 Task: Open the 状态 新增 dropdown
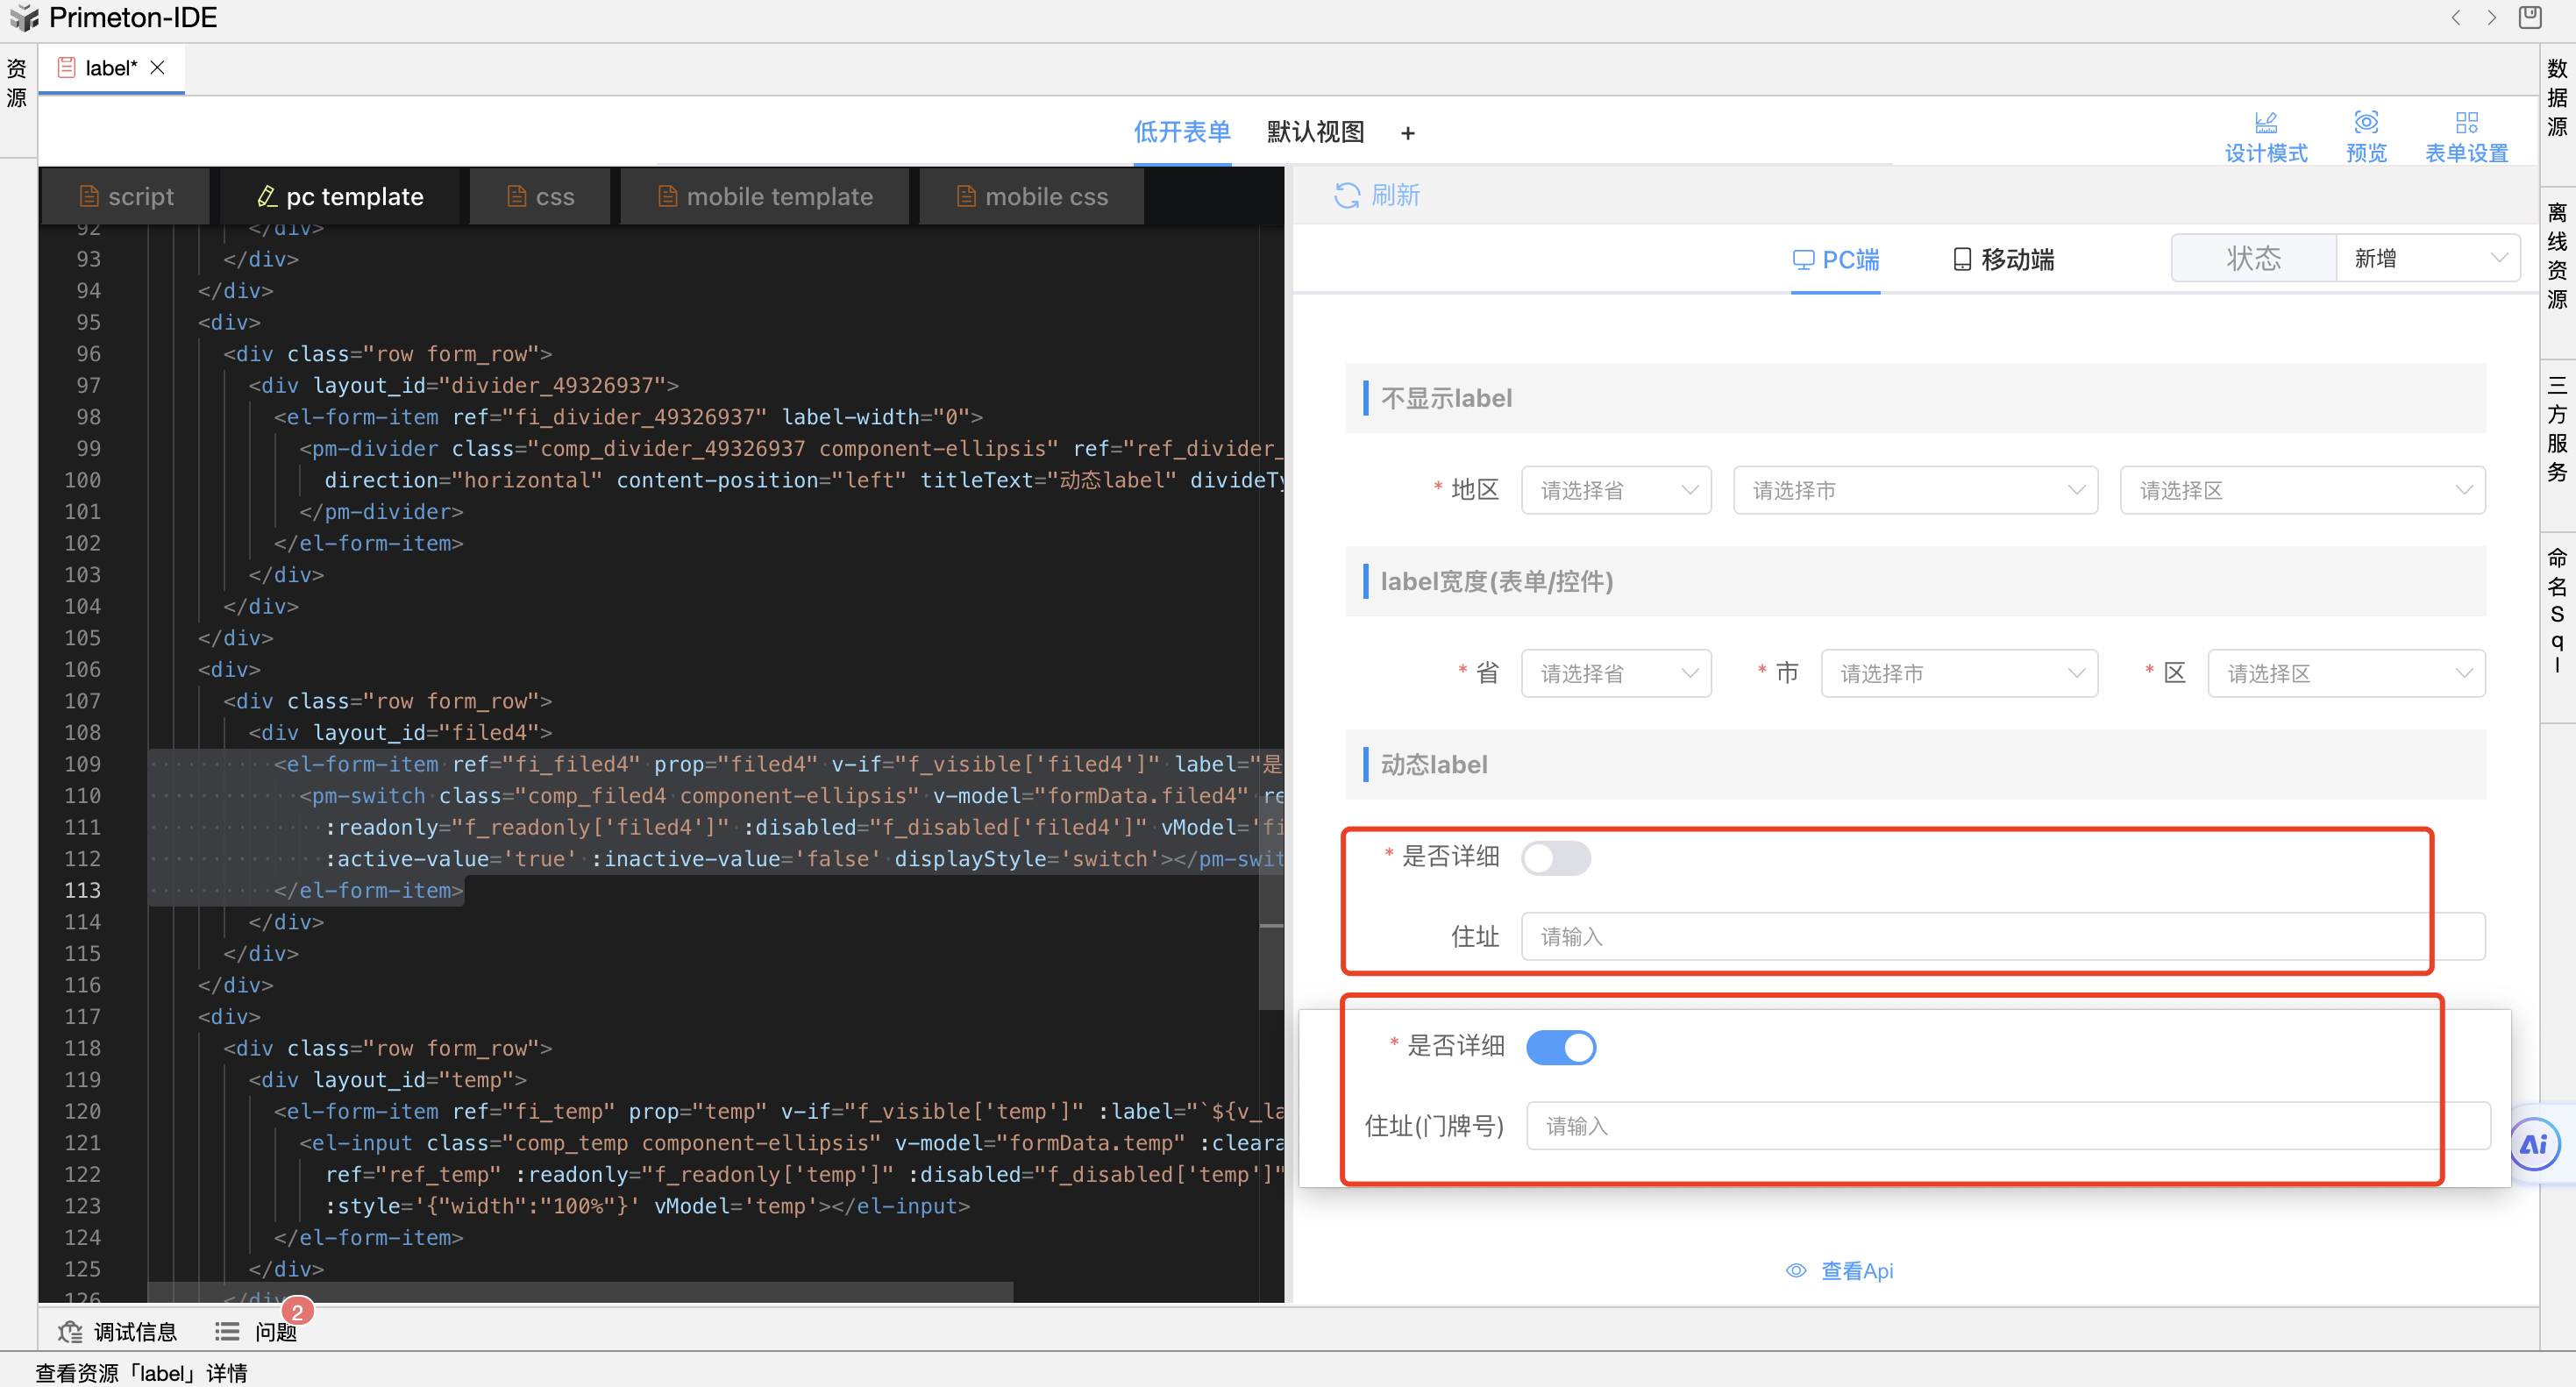(x=2426, y=258)
